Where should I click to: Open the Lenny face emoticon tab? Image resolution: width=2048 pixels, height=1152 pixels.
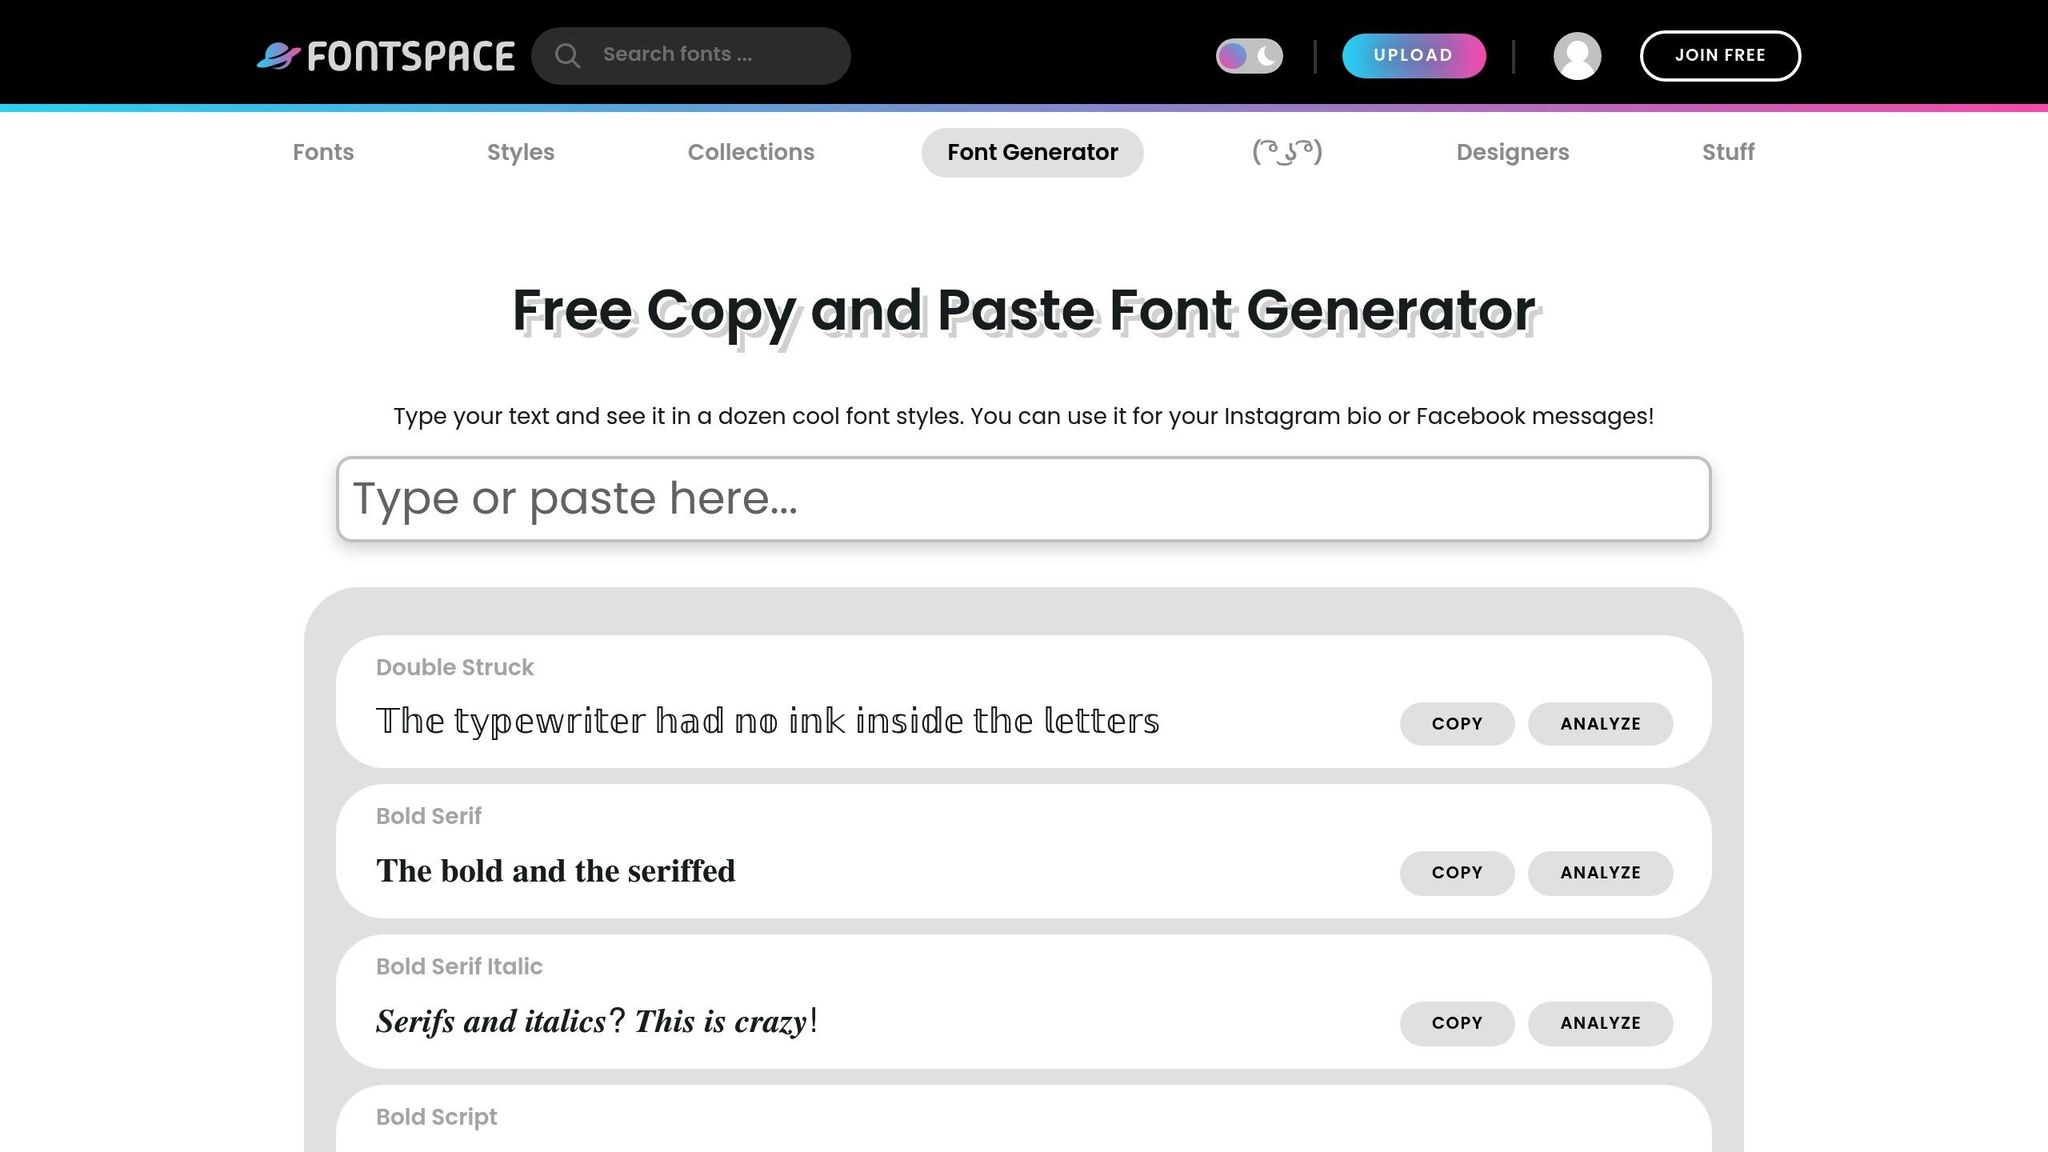coord(1287,152)
